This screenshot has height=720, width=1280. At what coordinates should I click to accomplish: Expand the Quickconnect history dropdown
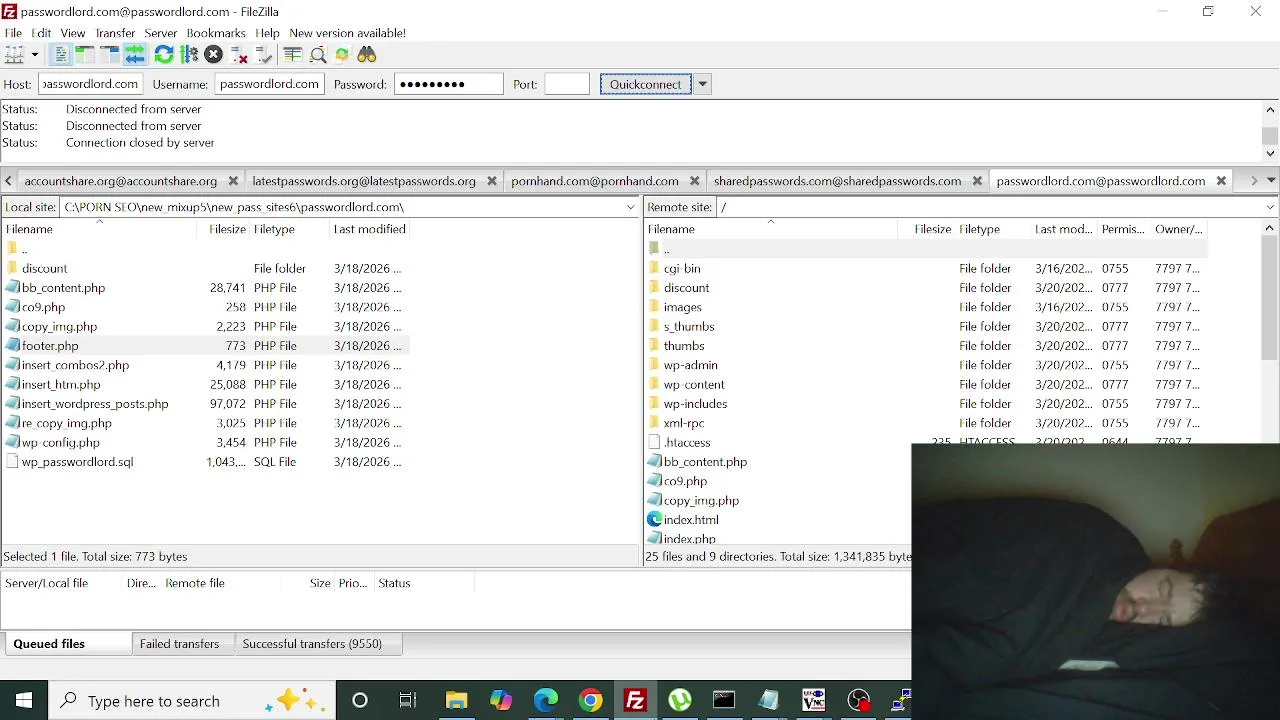tap(703, 84)
